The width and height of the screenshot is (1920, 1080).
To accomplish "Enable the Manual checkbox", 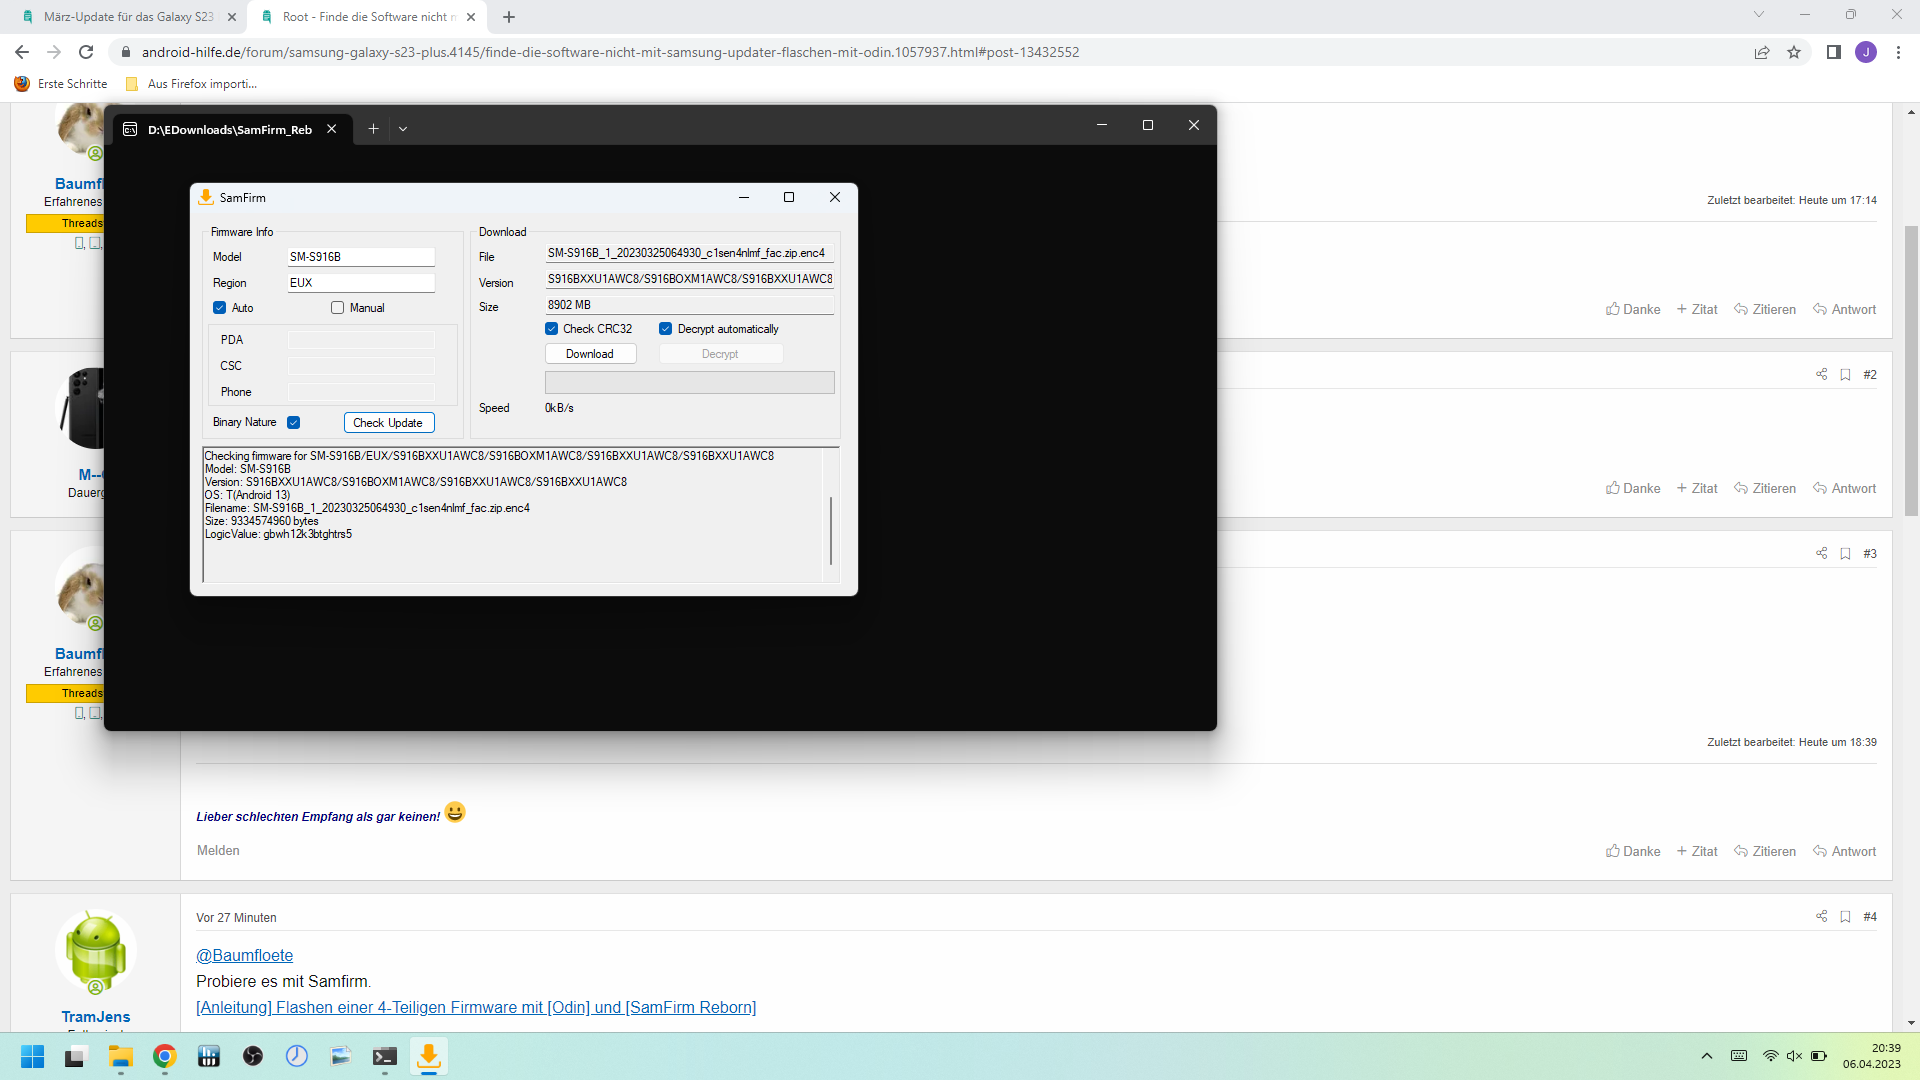I will [338, 308].
